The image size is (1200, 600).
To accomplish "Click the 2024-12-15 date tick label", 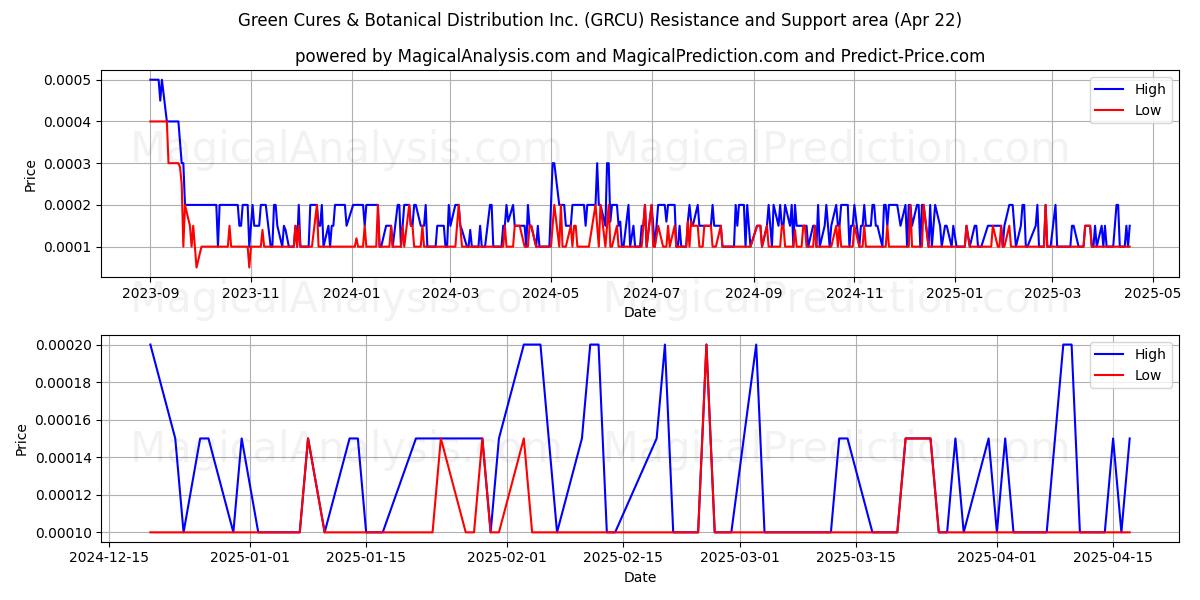I will click(109, 558).
